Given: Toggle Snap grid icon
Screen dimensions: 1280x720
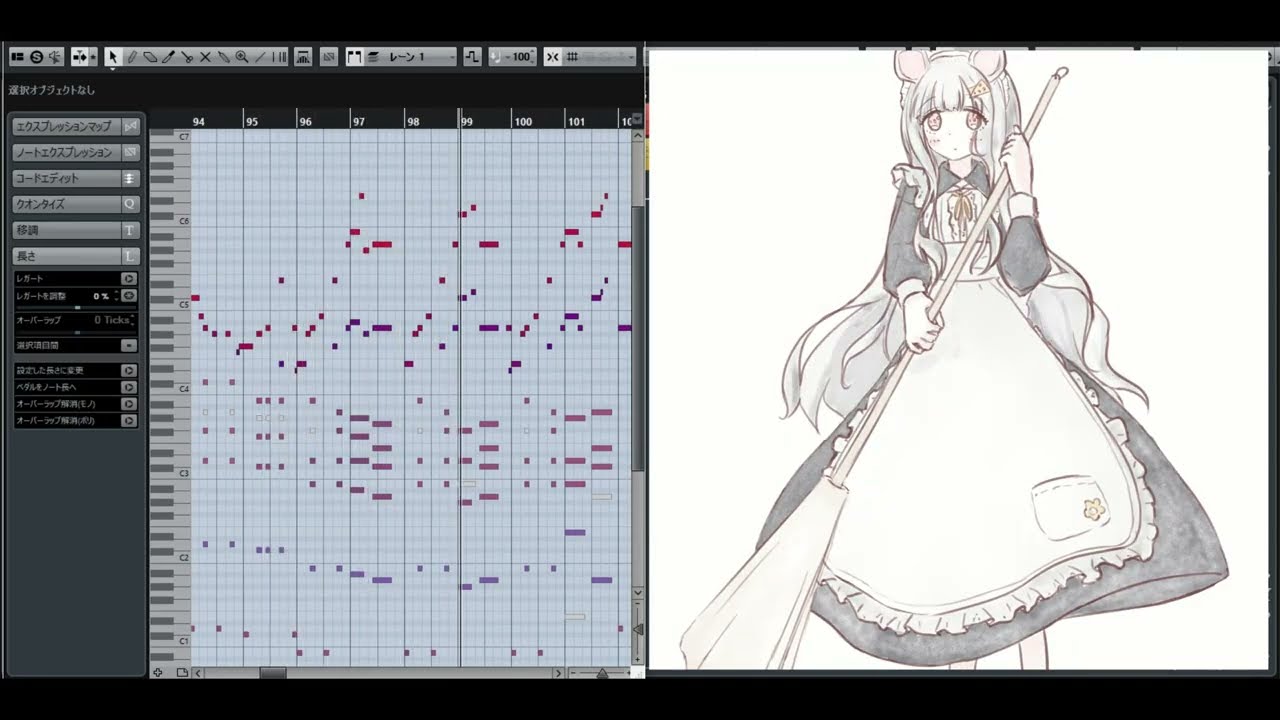Looking at the screenshot, I should [x=572, y=57].
